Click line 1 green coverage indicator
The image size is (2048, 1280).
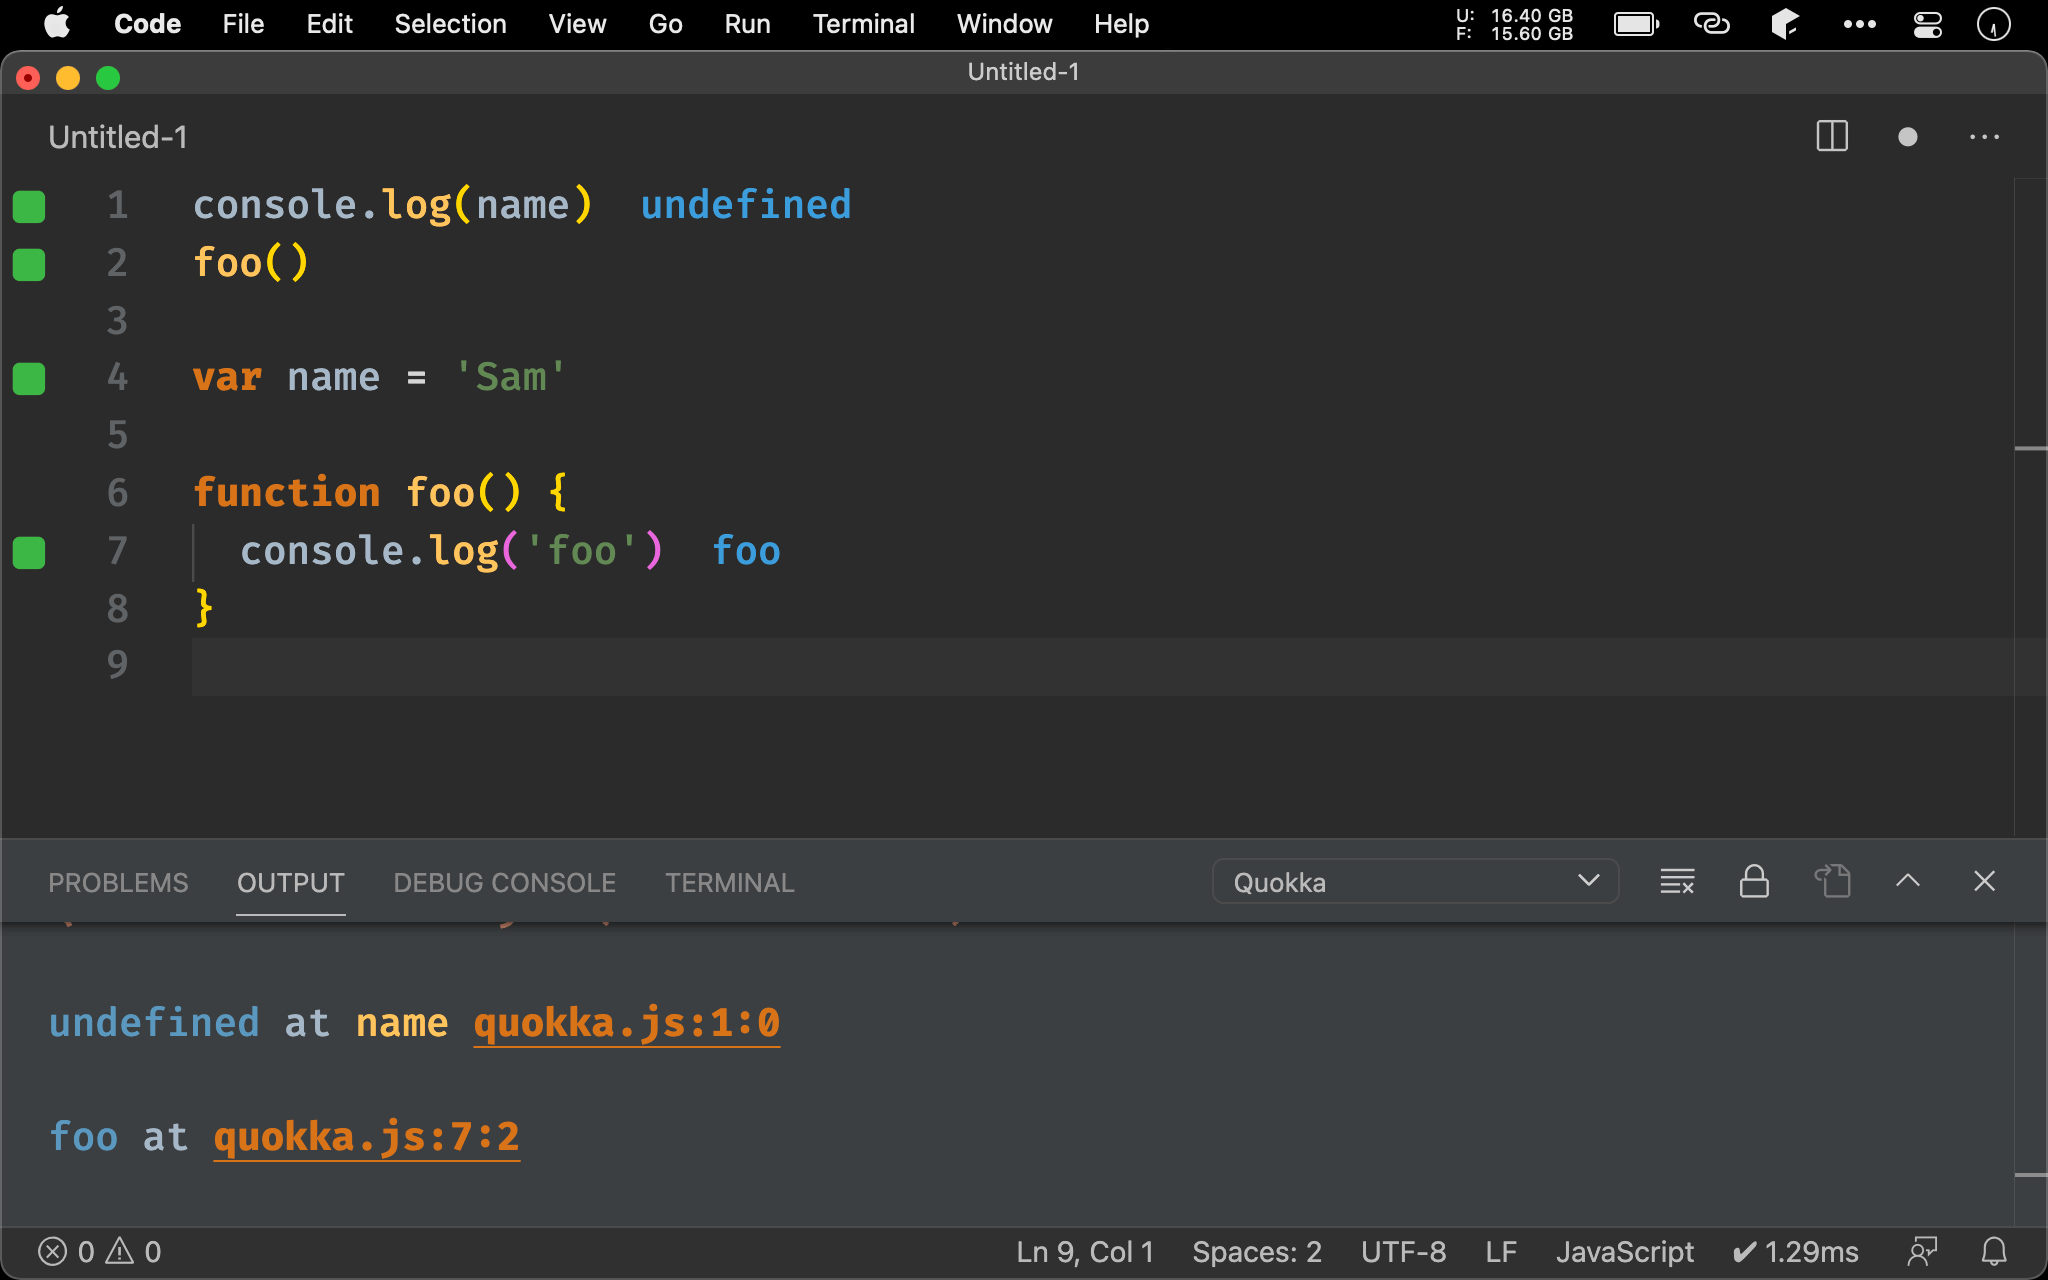tap(29, 206)
